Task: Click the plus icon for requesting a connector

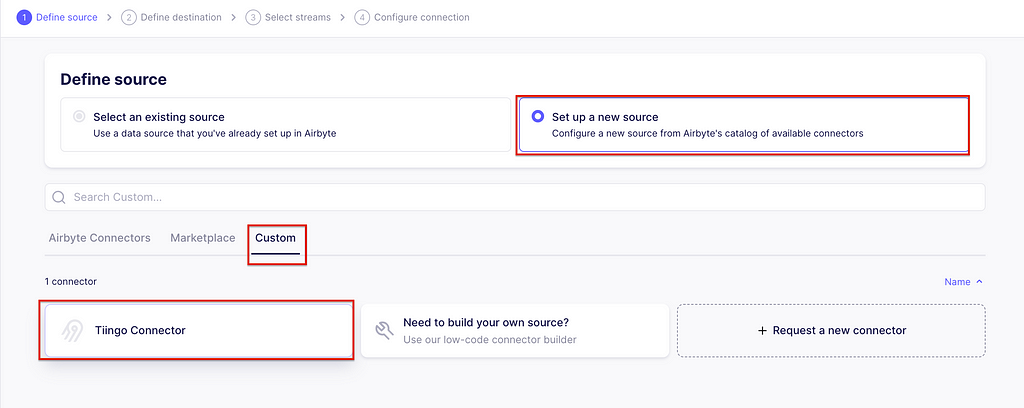Action: [761, 330]
